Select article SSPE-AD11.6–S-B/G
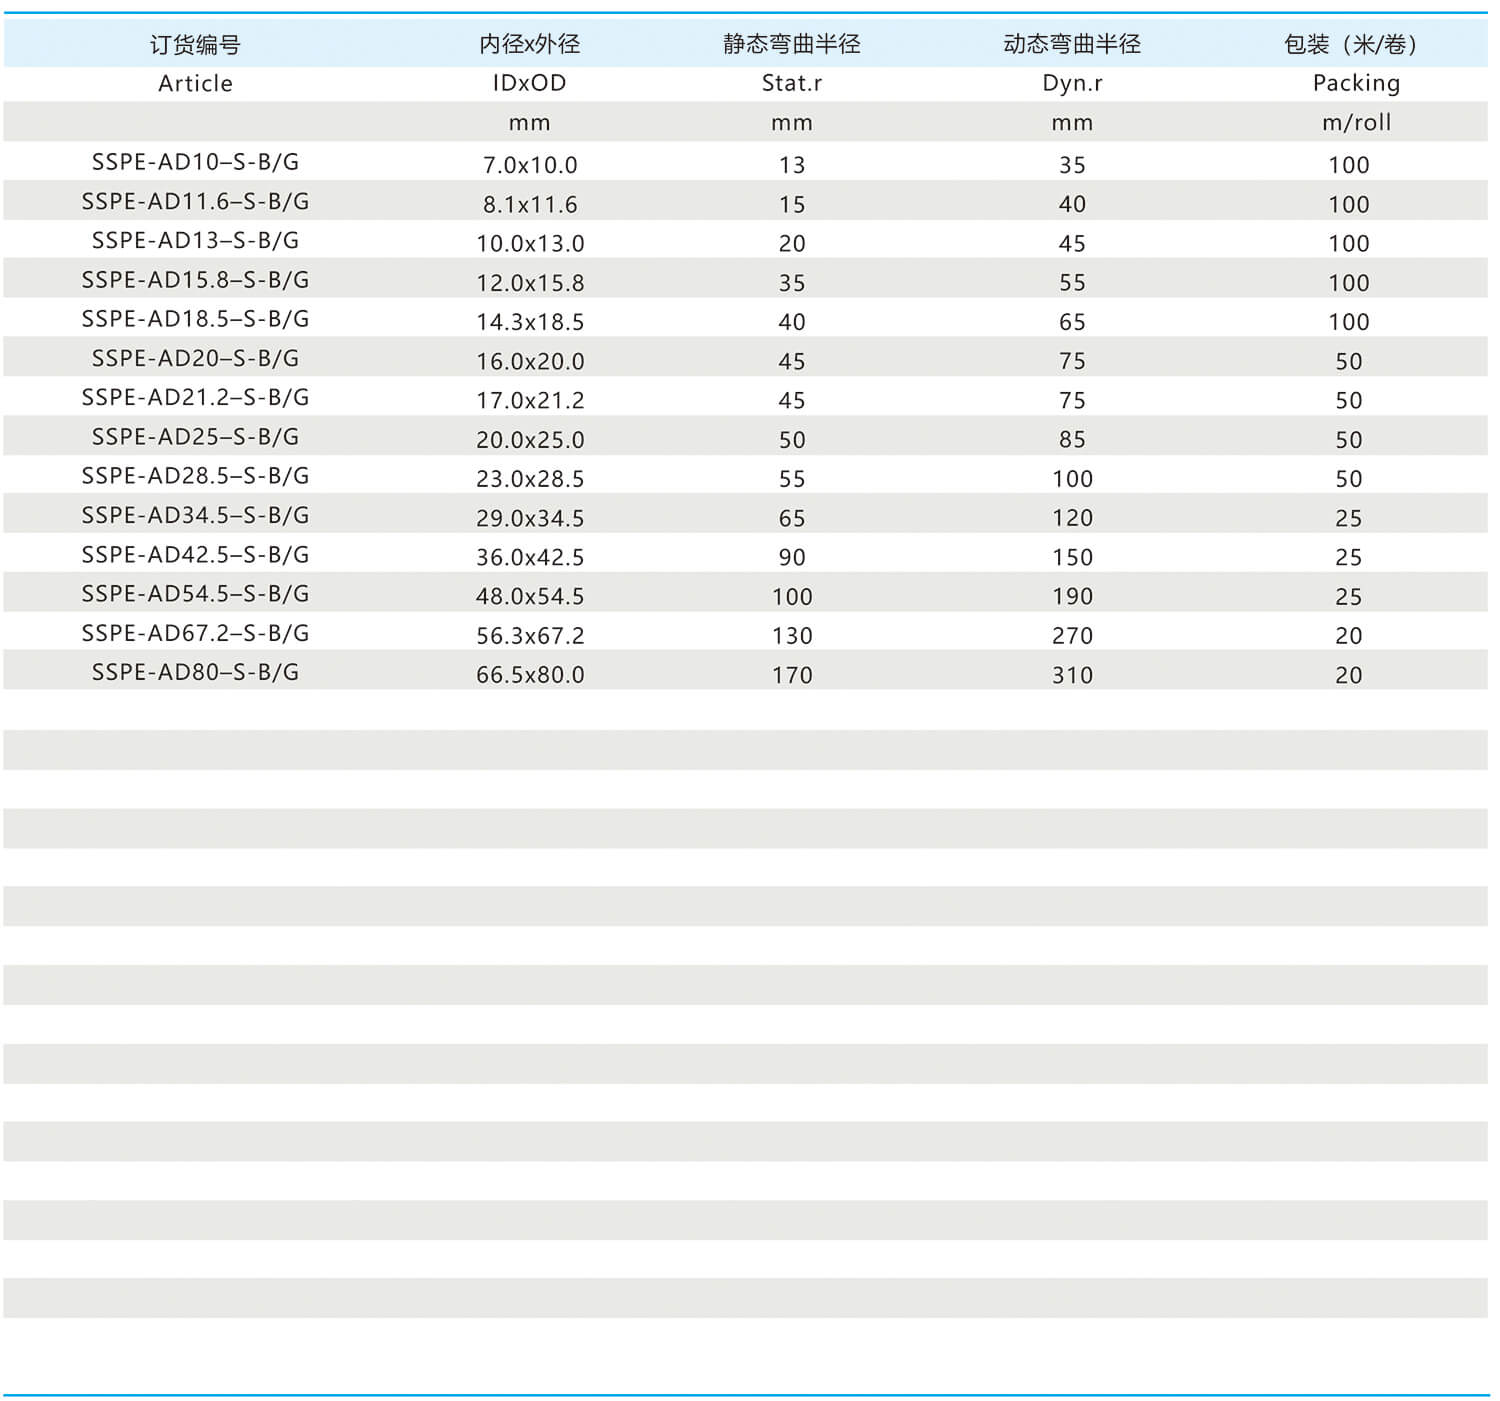Screen dimensions: 1500x1401 [x=195, y=202]
